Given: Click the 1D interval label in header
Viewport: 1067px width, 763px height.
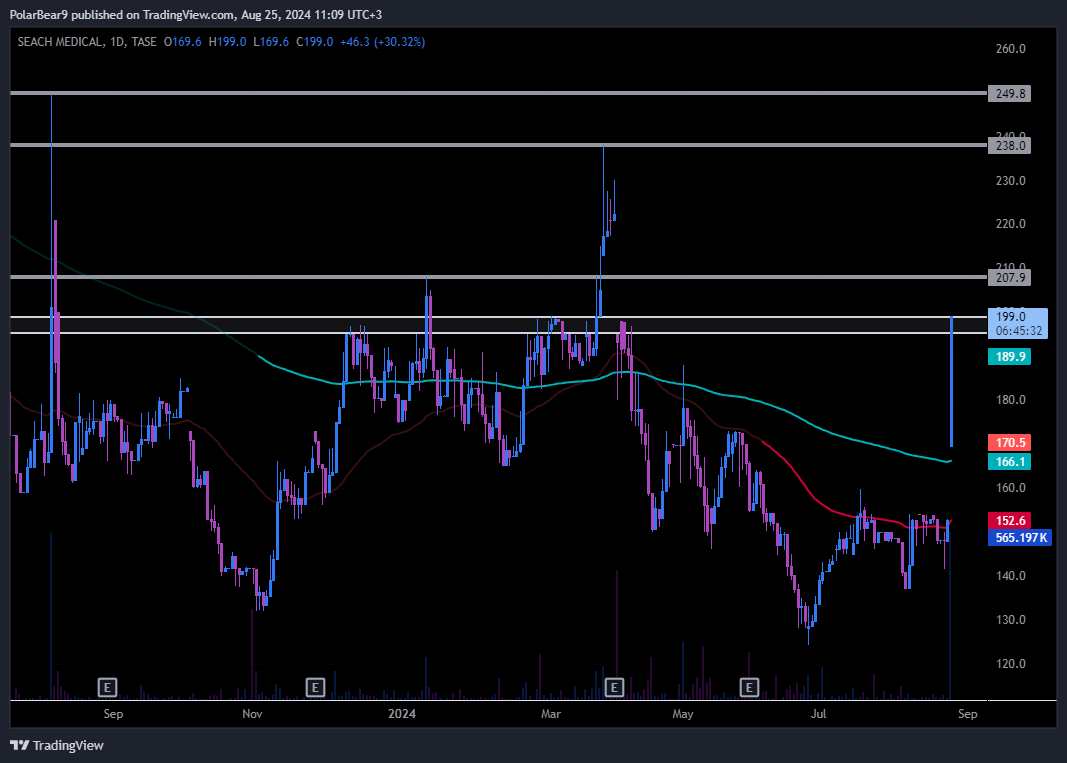Looking at the screenshot, I should (x=117, y=42).
